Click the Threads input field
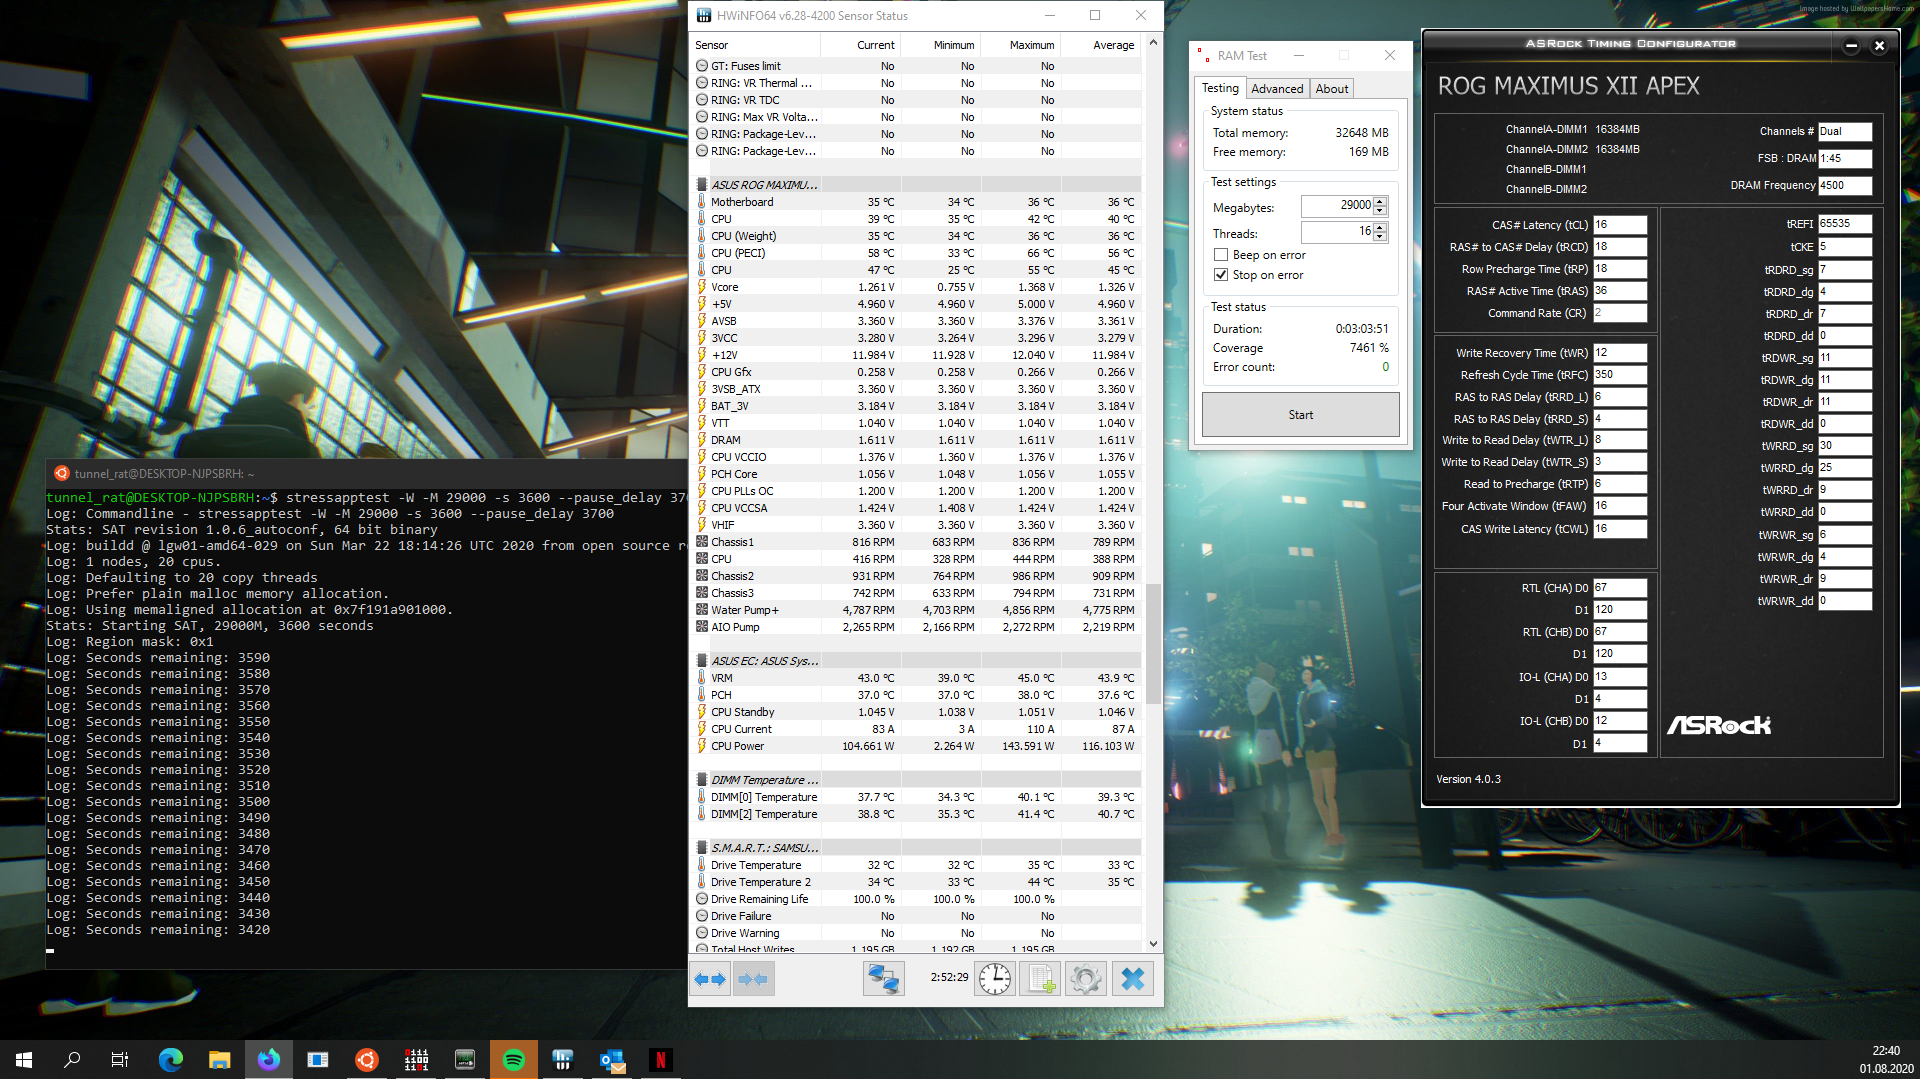1920x1079 pixels. (x=1337, y=232)
